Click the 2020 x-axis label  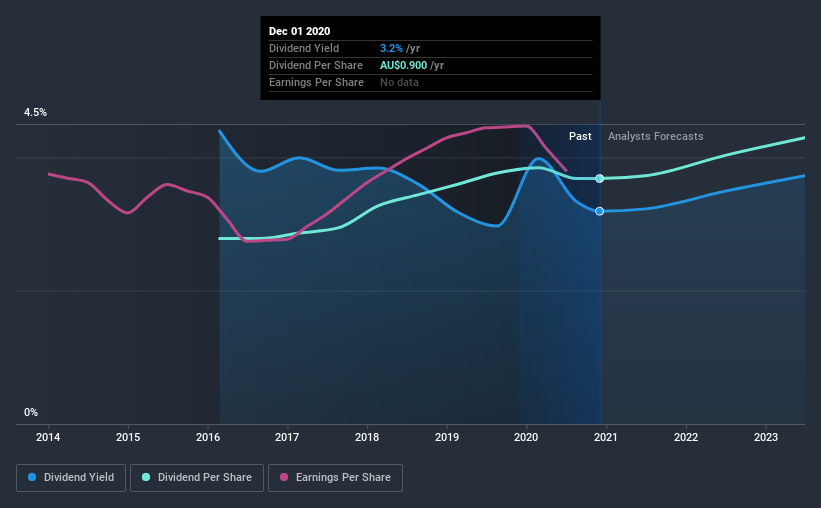click(526, 437)
